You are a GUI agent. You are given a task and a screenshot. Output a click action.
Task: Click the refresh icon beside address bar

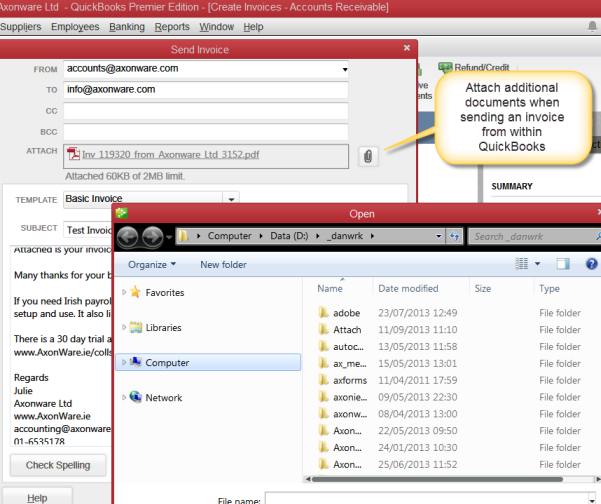(455, 236)
